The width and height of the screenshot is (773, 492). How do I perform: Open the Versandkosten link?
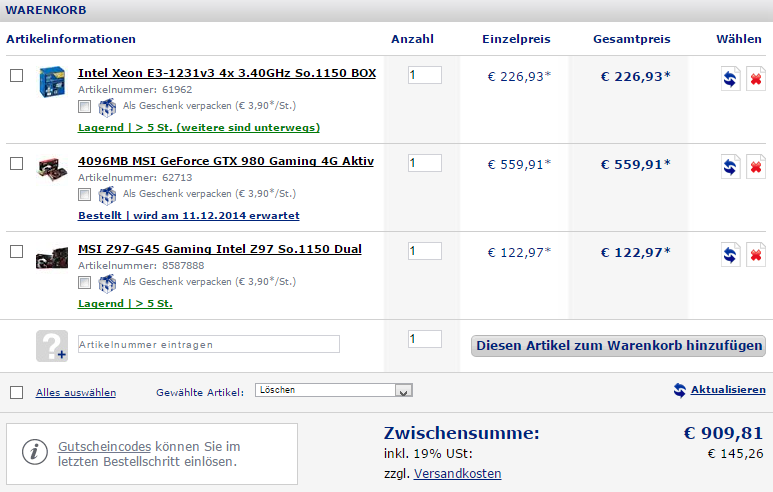click(x=457, y=473)
